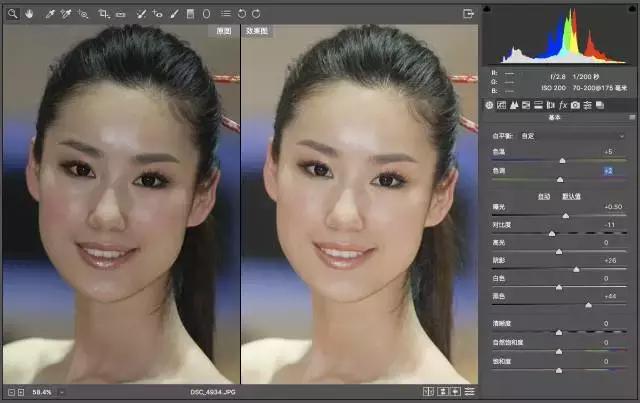This screenshot has width=640, height=403.
Task: Click the original image (原图) label
Action: 224,31
